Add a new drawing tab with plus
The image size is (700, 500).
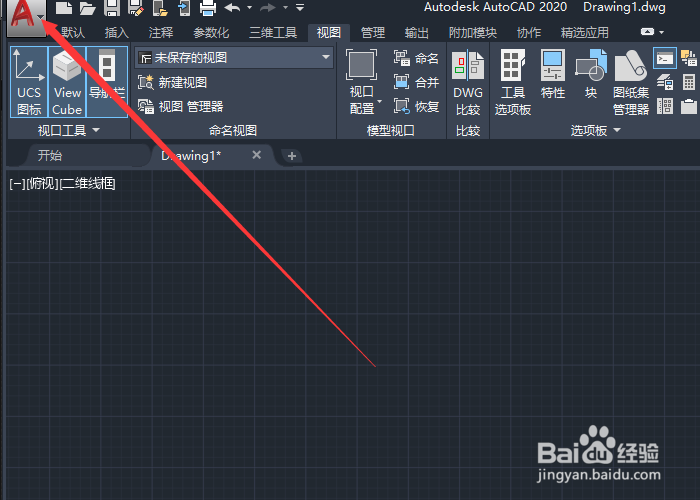(x=292, y=156)
